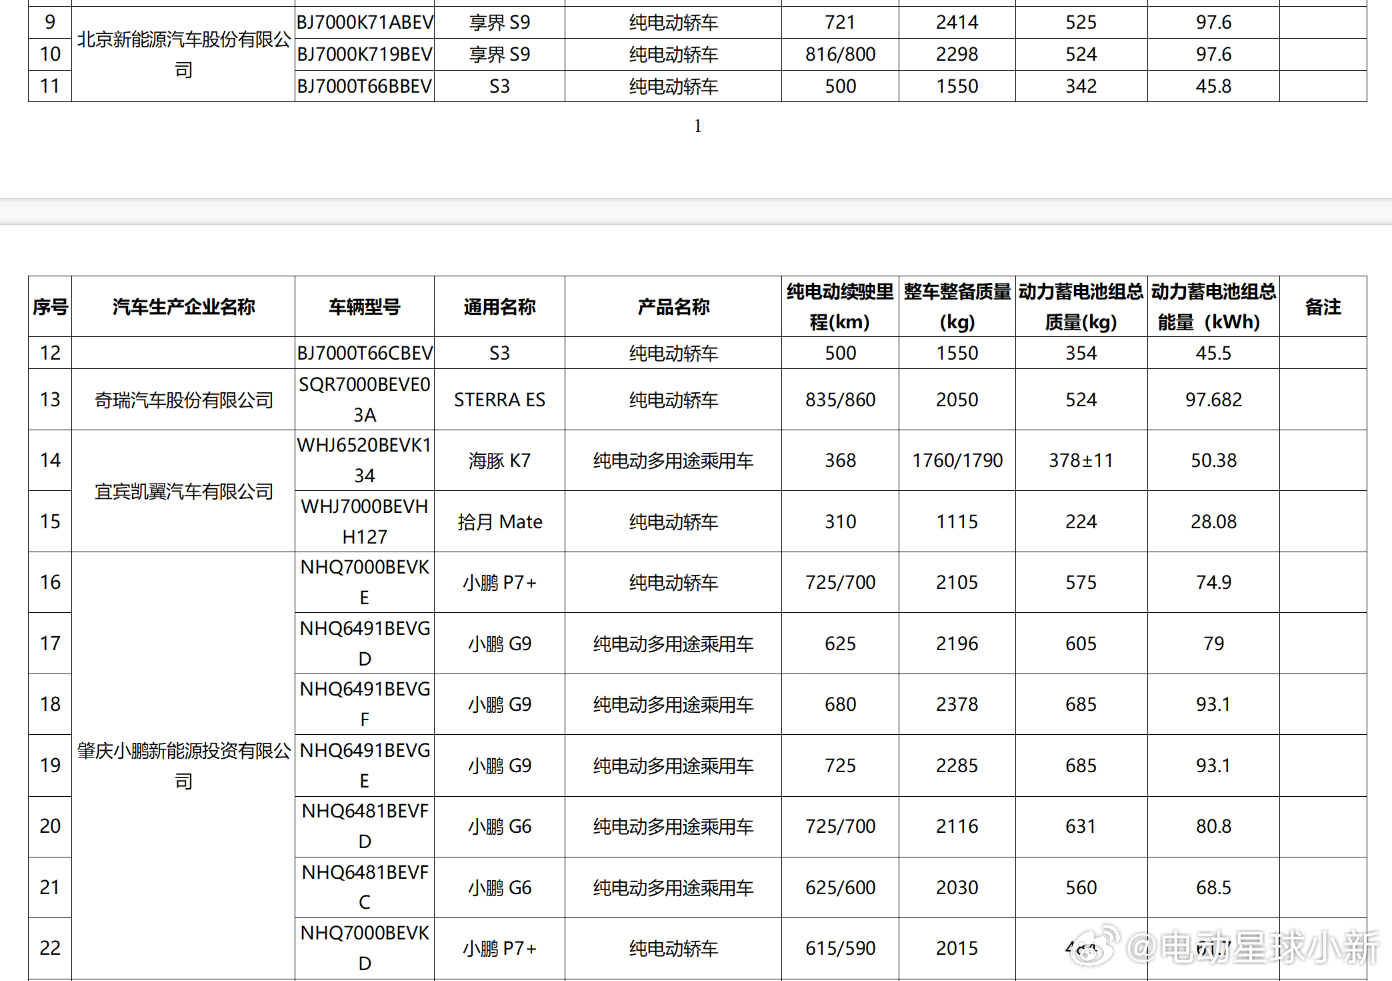The image size is (1392, 981).
Task: Click the battery energy 45.5
Action: tap(1213, 353)
